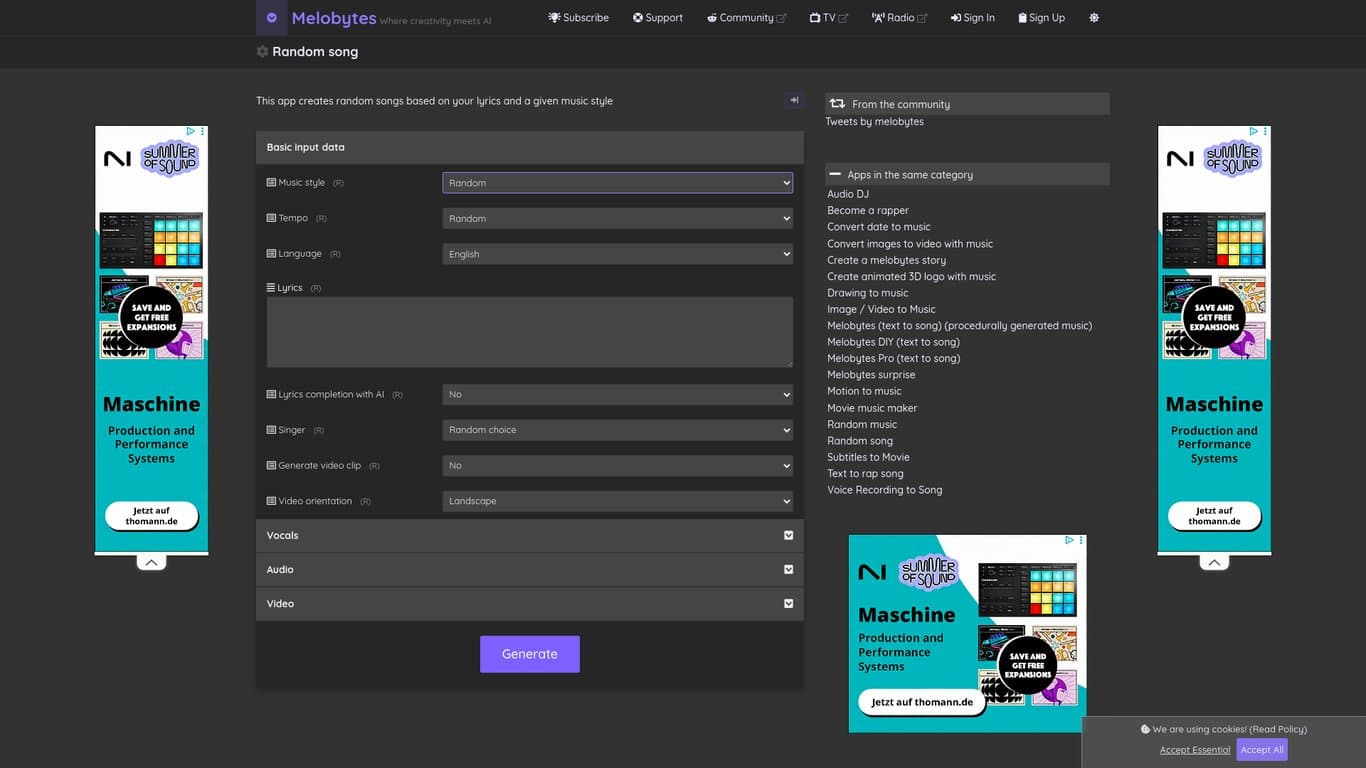Toggle the theme icon in top navigation
The height and width of the screenshot is (768, 1366).
[x=1094, y=18]
